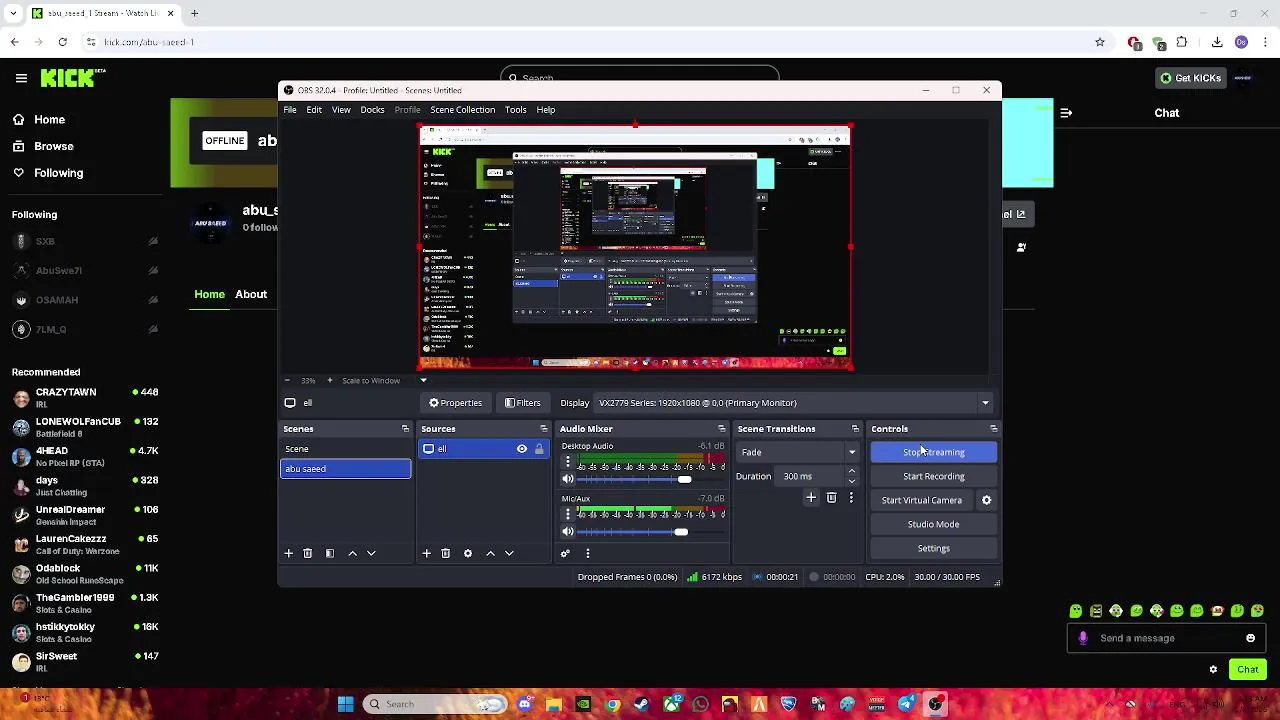Pop out the Controls dock
This screenshot has width=1280, height=720.
point(993,429)
